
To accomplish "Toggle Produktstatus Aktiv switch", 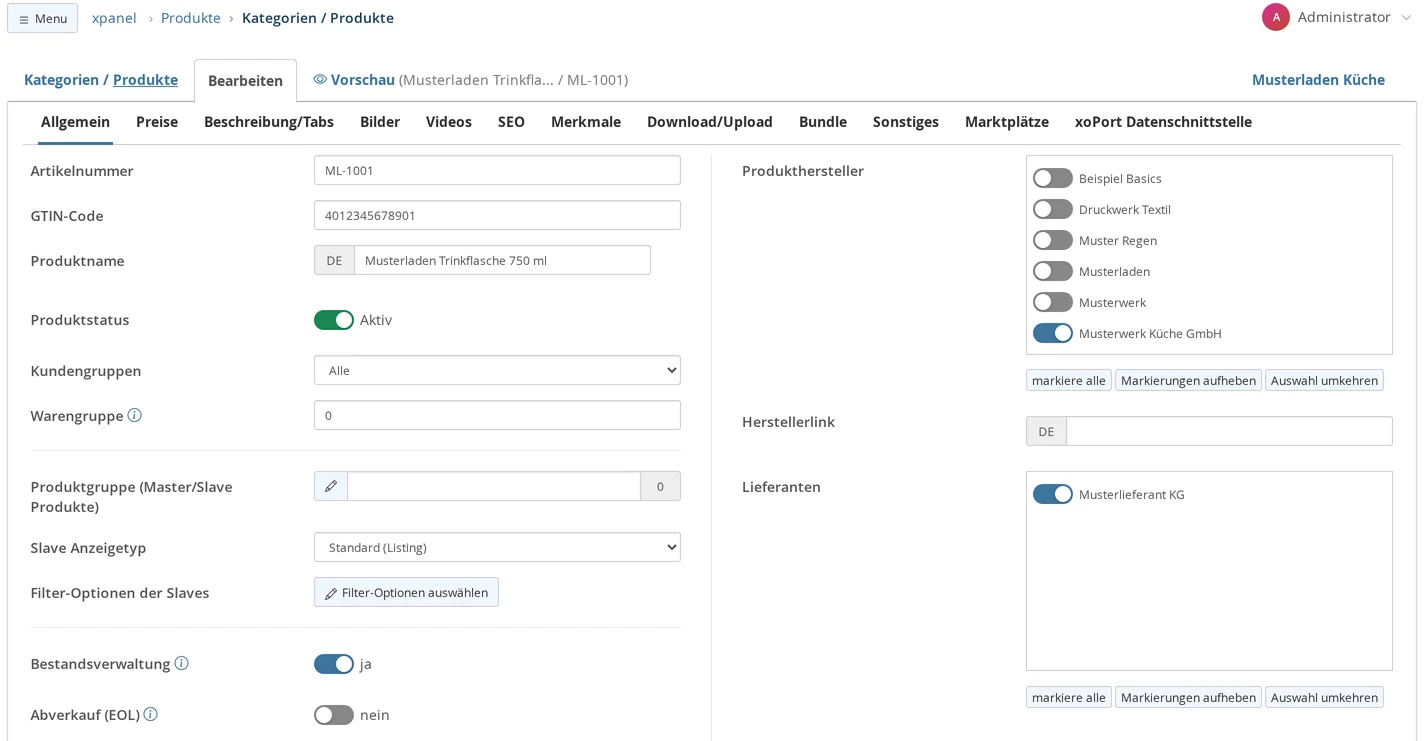I will (x=334, y=320).
